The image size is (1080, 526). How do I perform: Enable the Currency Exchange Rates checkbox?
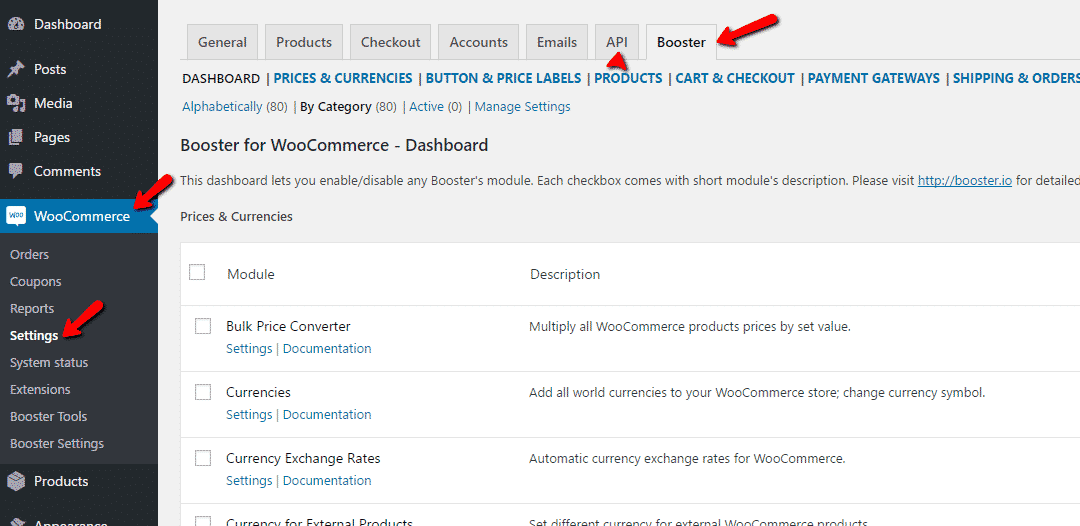coord(202,458)
